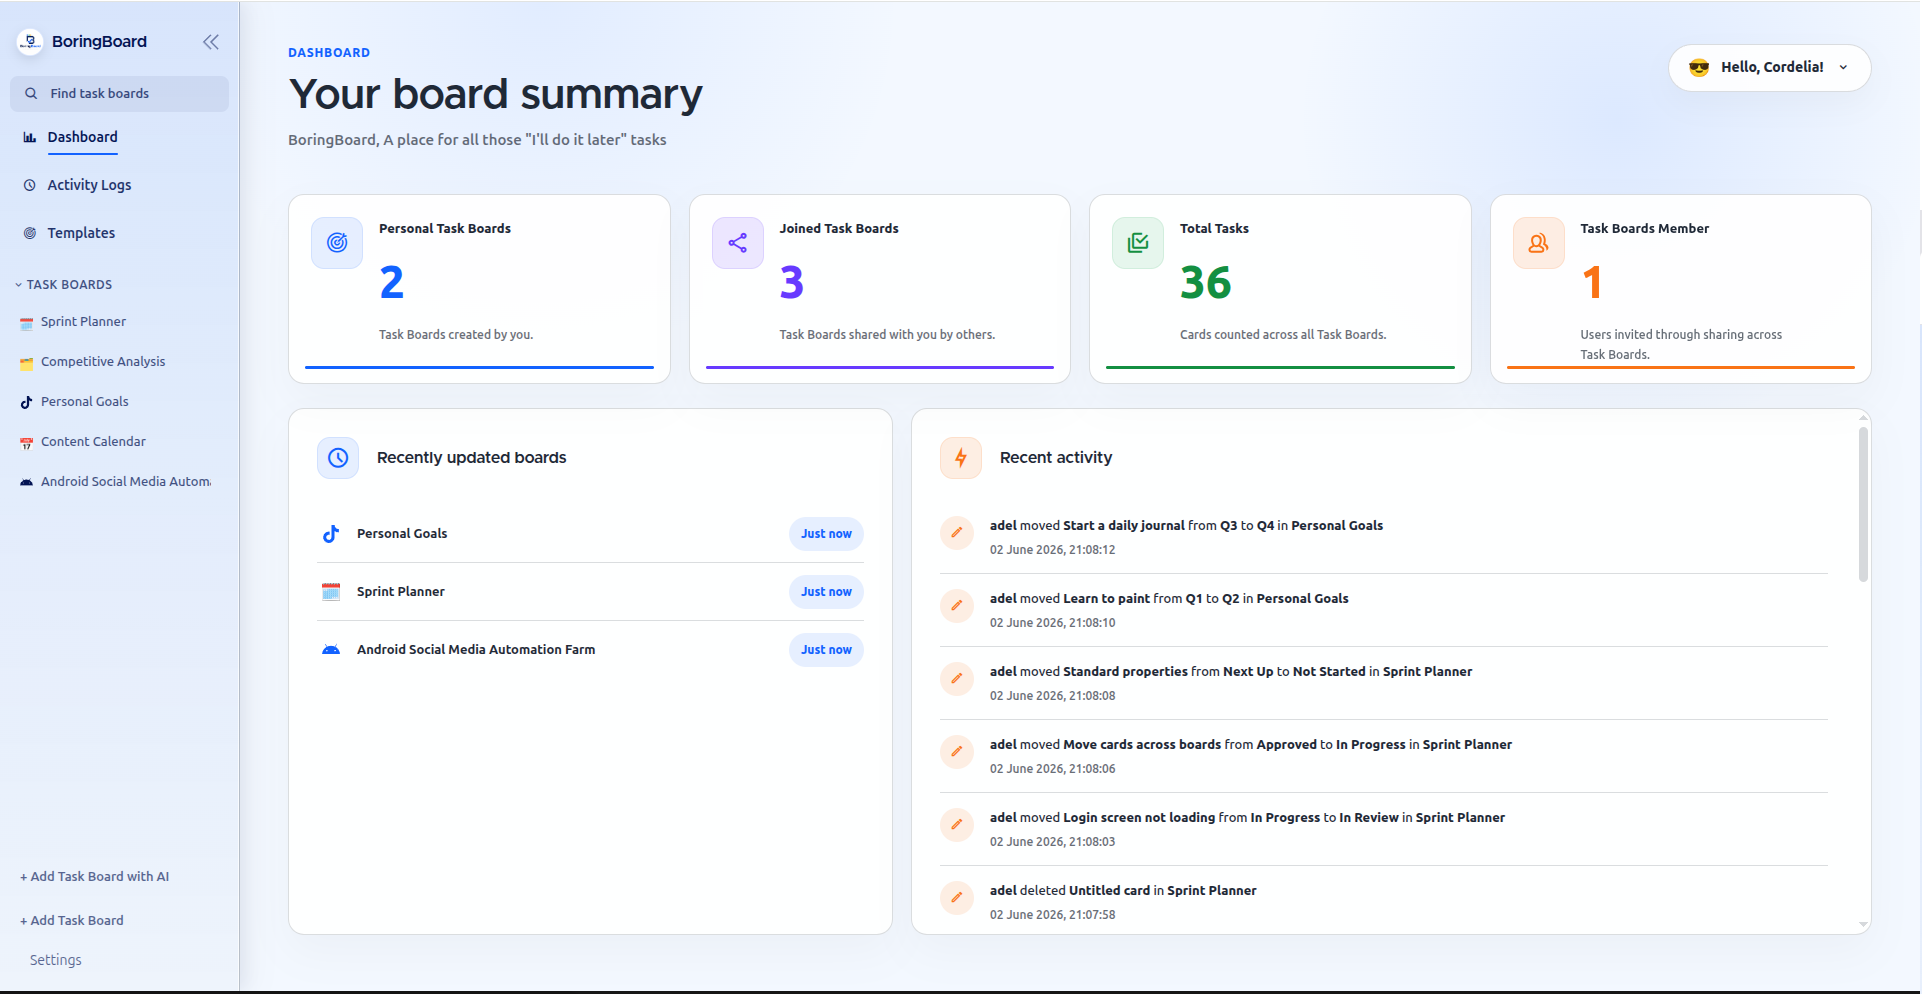This screenshot has width=1922, height=994.
Task: Click Content Calendar icon in sidebar
Action: pos(27,443)
